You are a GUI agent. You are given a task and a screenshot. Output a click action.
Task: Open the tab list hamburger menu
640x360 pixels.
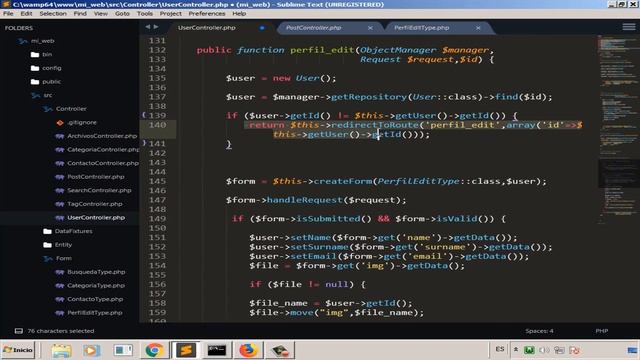pos(629,27)
